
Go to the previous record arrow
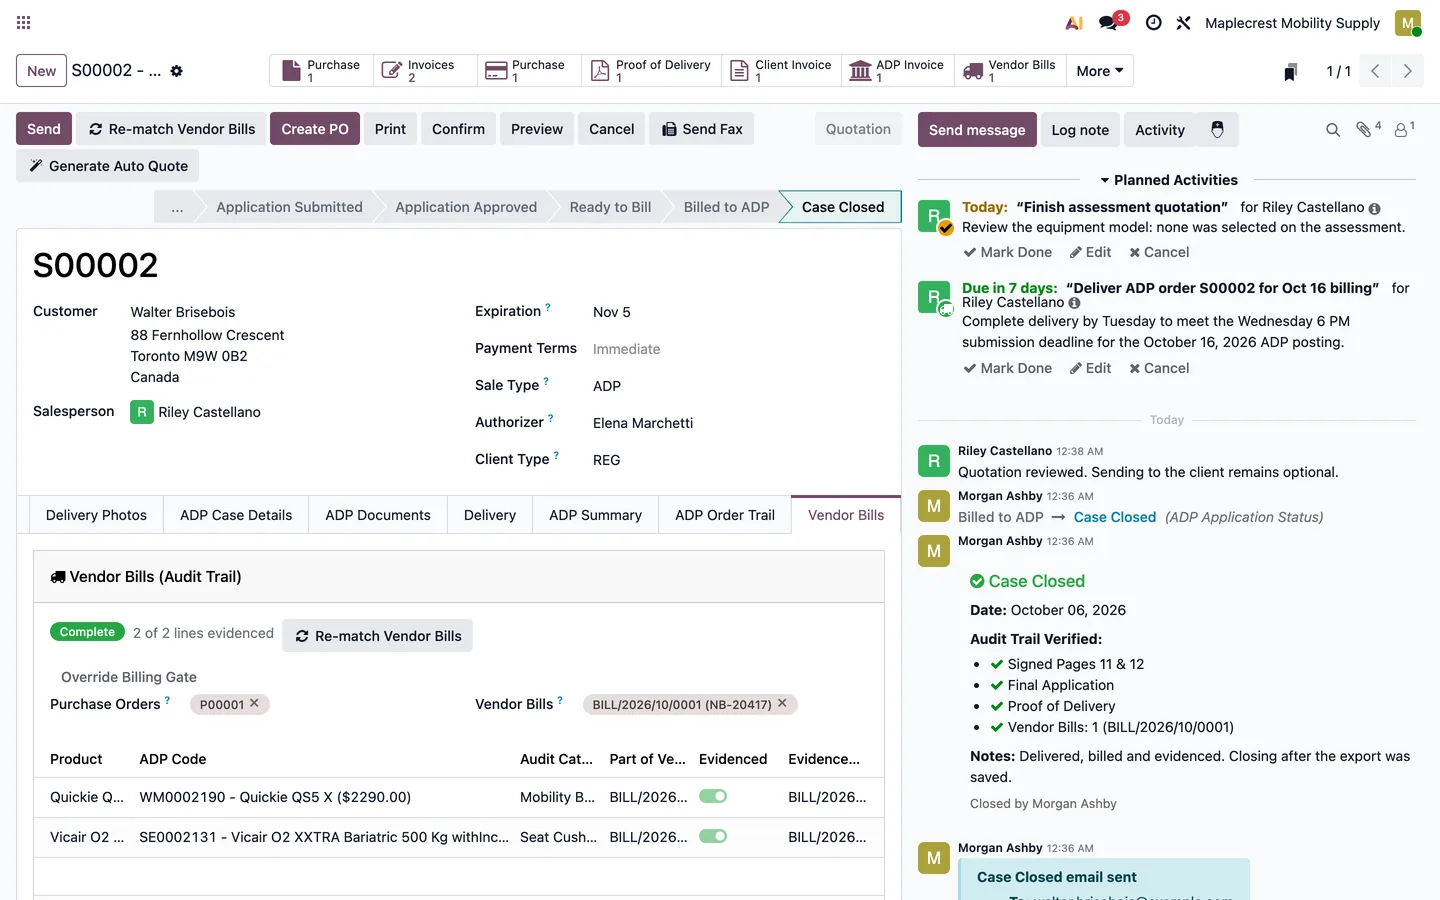point(1375,71)
